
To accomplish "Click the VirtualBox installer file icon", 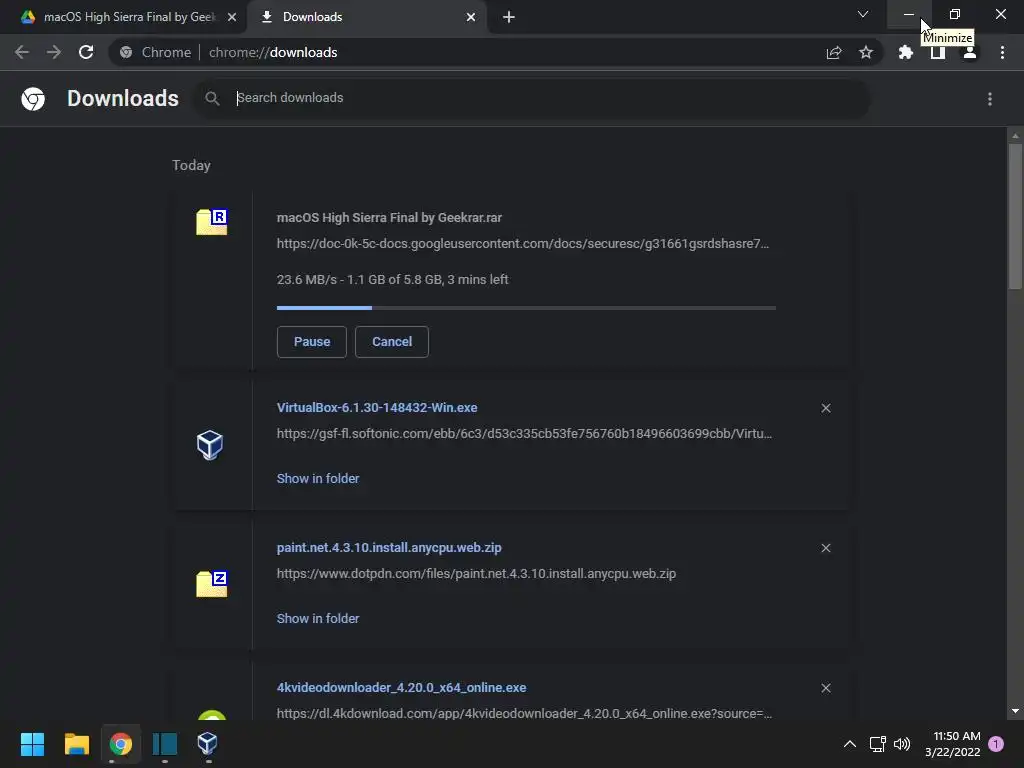I will click(x=210, y=445).
